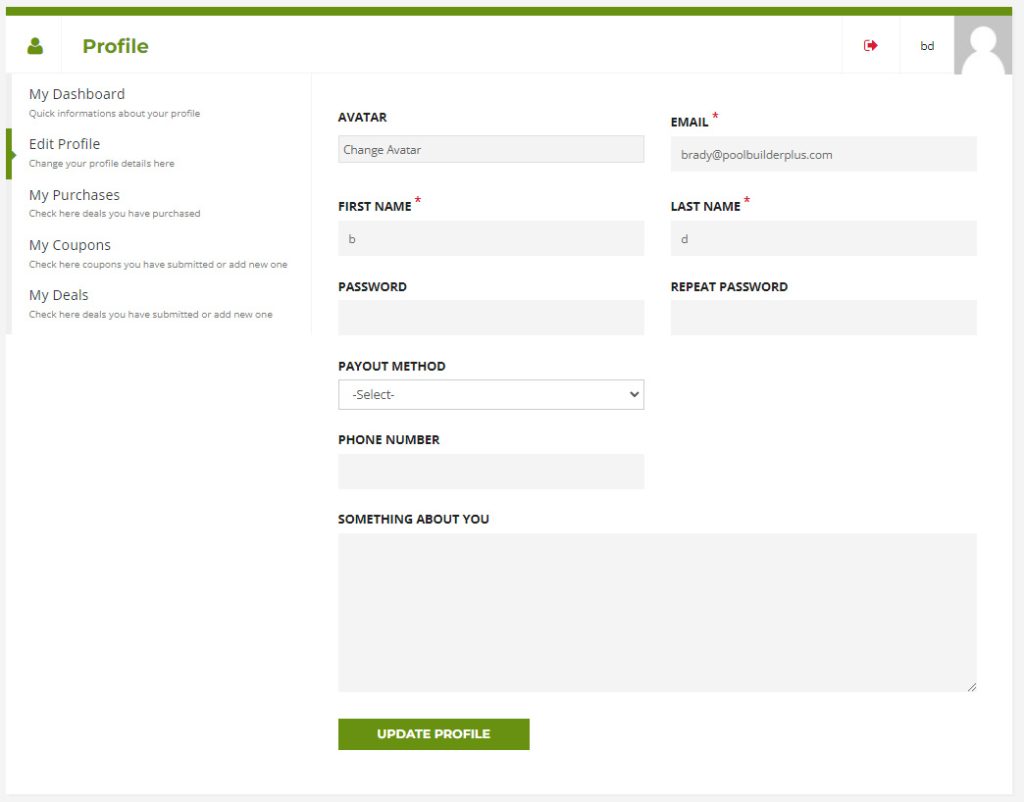1024x802 pixels.
Task: Click the bd username in header
Action: tap(927, 46)
